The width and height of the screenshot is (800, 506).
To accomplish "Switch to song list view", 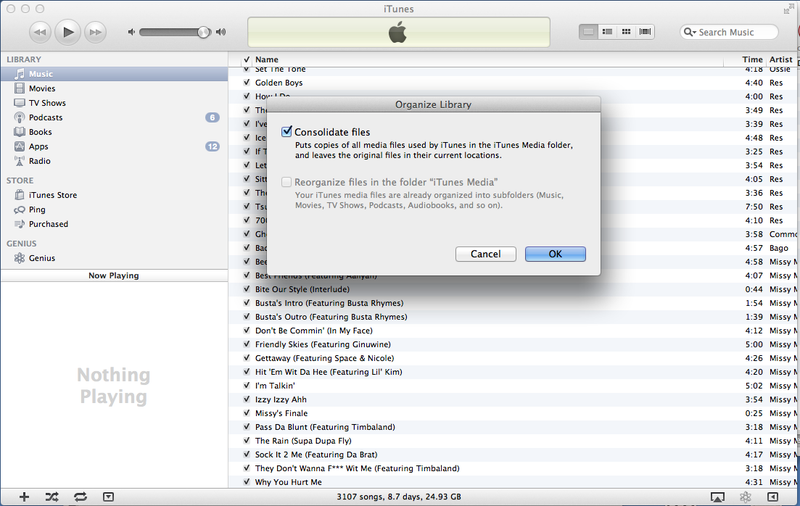I will point(588,32).
